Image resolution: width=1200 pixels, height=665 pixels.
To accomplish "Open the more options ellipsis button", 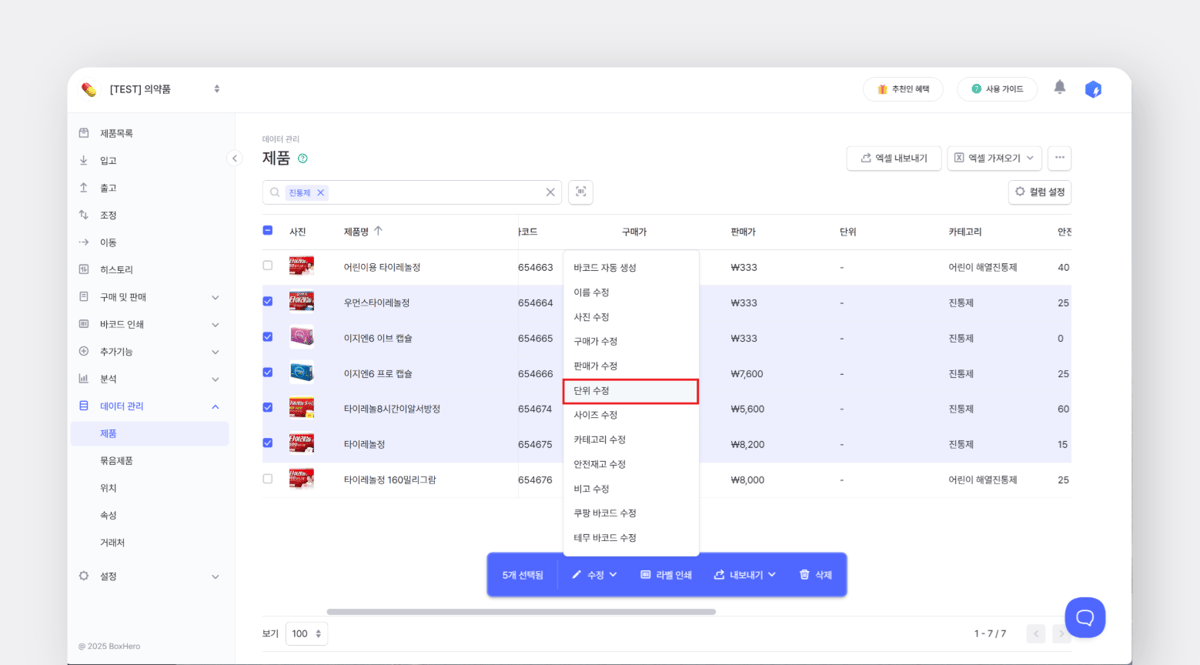I will (1059, 158).
